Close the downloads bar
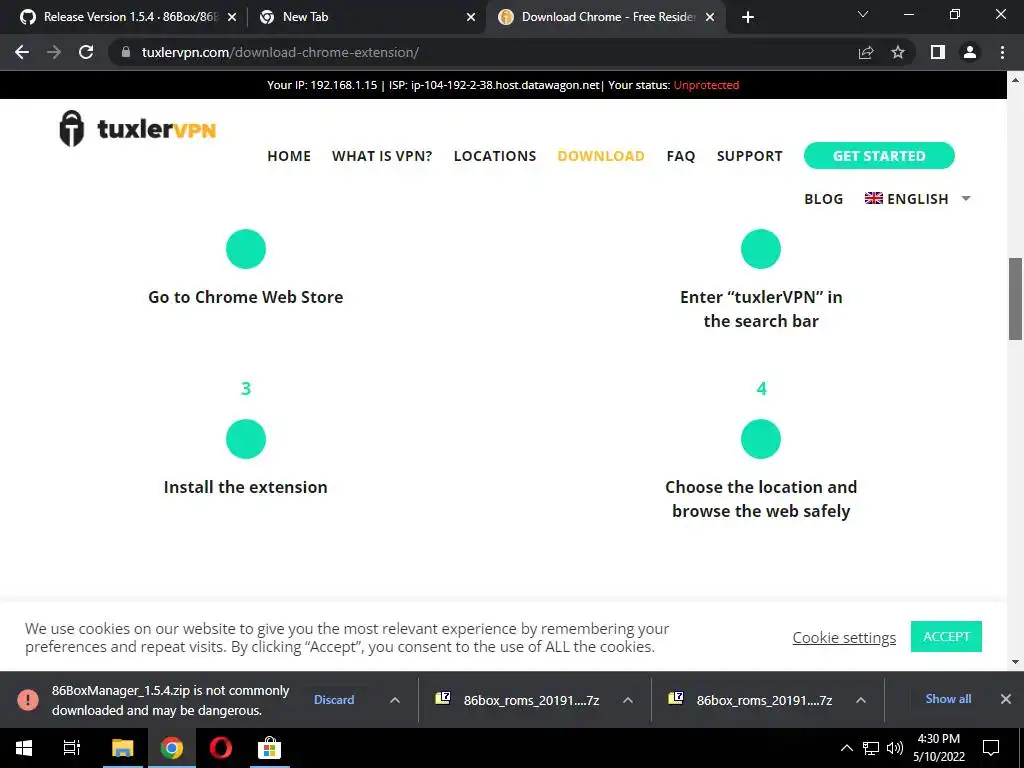The height and width of the screenshot is (768, 1024). 1006,699
